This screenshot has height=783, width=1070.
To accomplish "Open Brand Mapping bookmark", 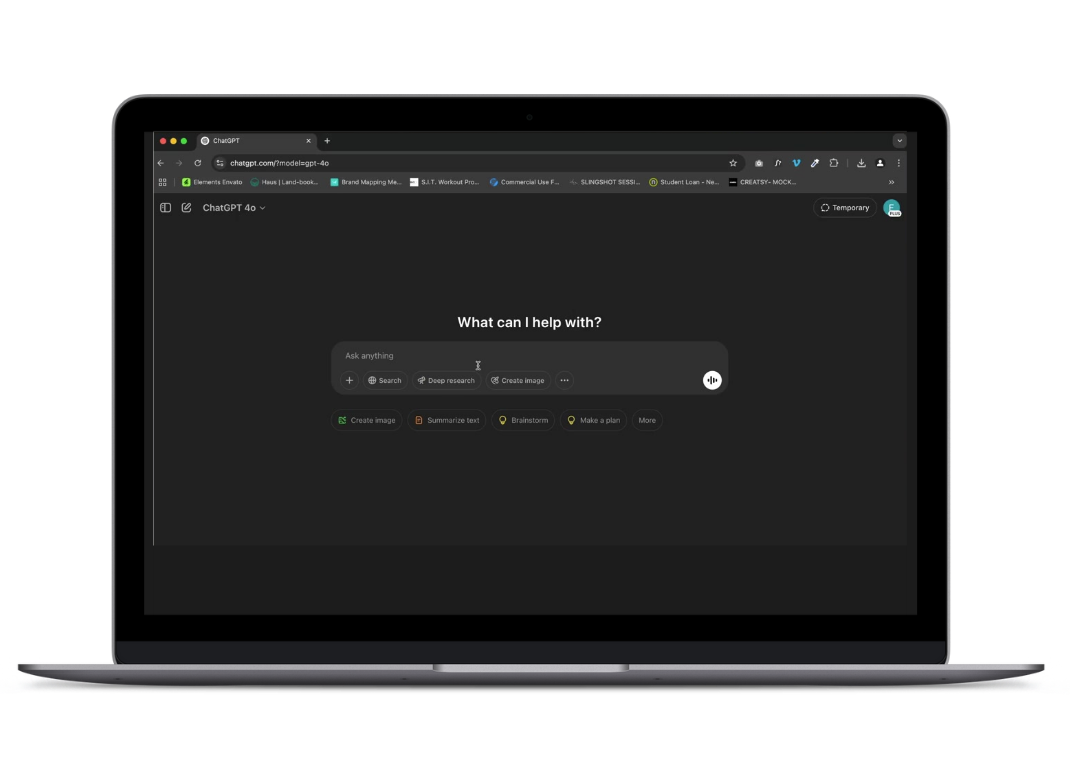I will [366, 182].
